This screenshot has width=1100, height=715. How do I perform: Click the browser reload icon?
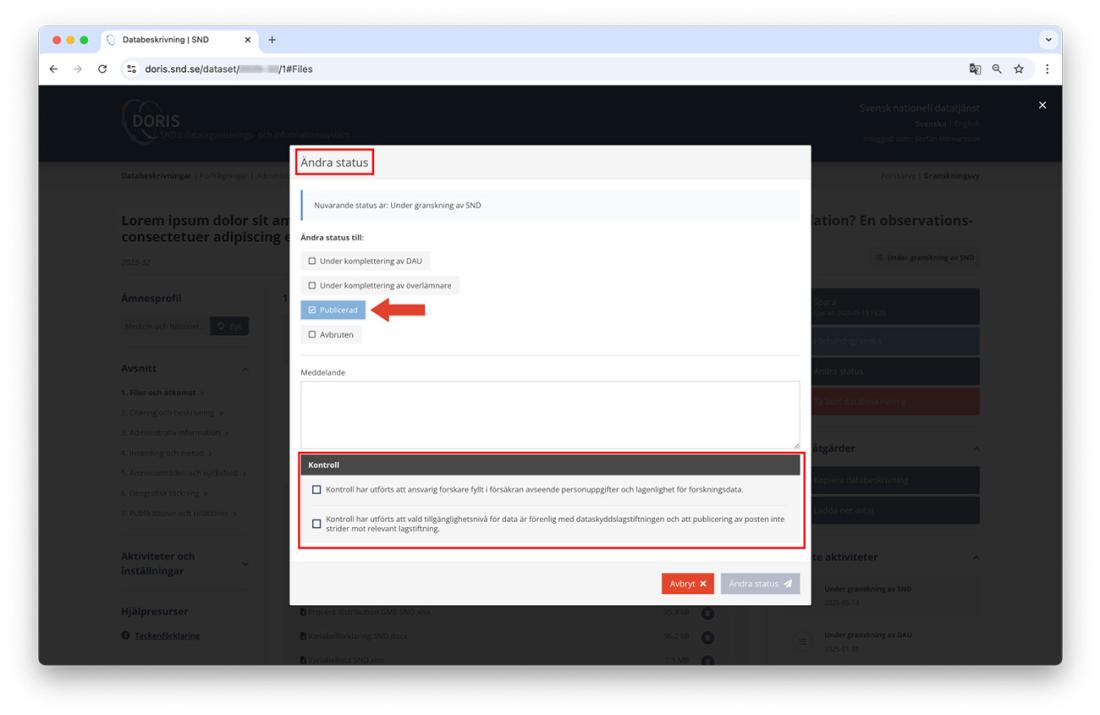(102, 69)
